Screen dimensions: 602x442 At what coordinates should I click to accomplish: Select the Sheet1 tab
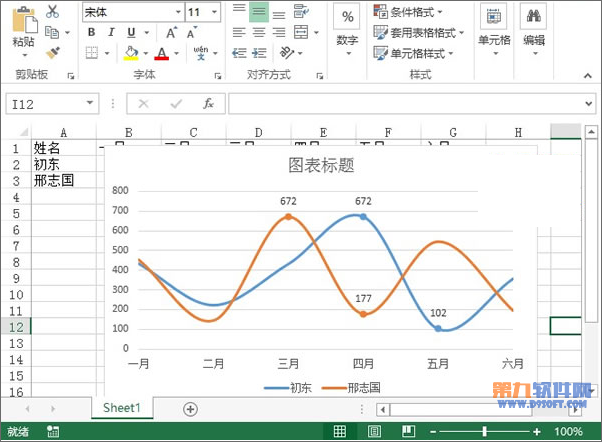pyautogui.click(x=124, y=408)
